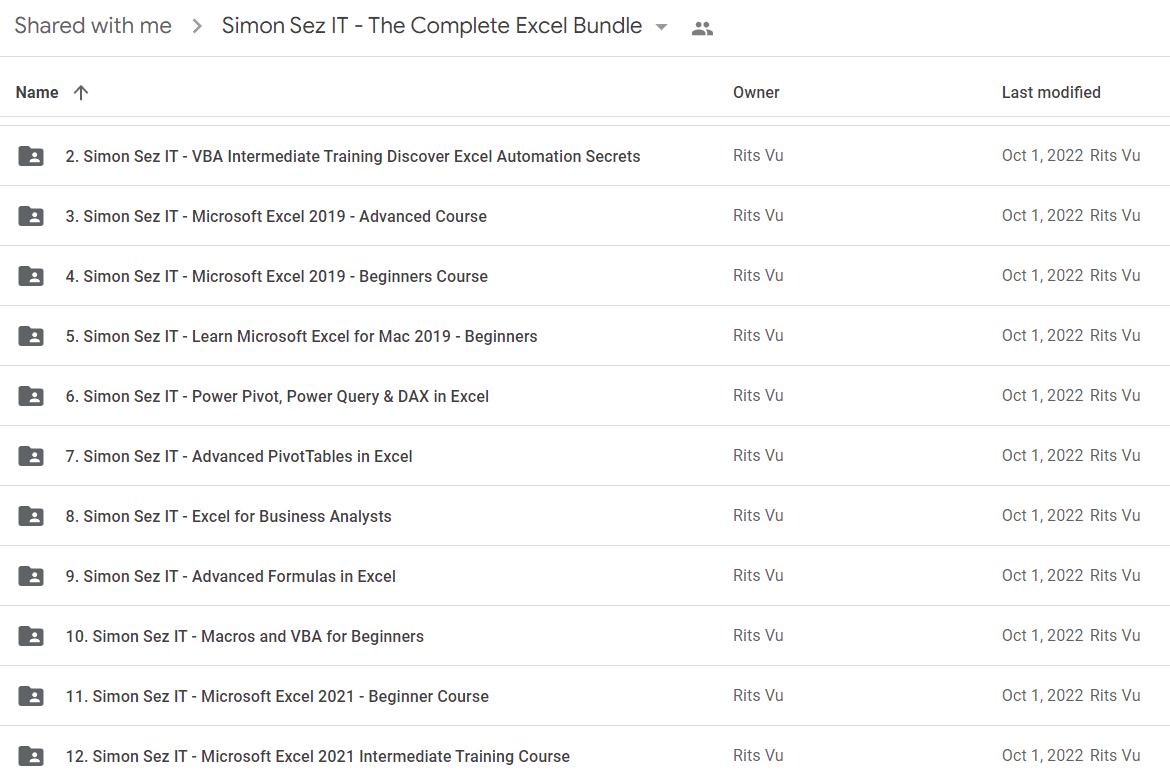Select '9. Simon Sez IT - Advanced Formulas in Excel'

tap(231, 576)
